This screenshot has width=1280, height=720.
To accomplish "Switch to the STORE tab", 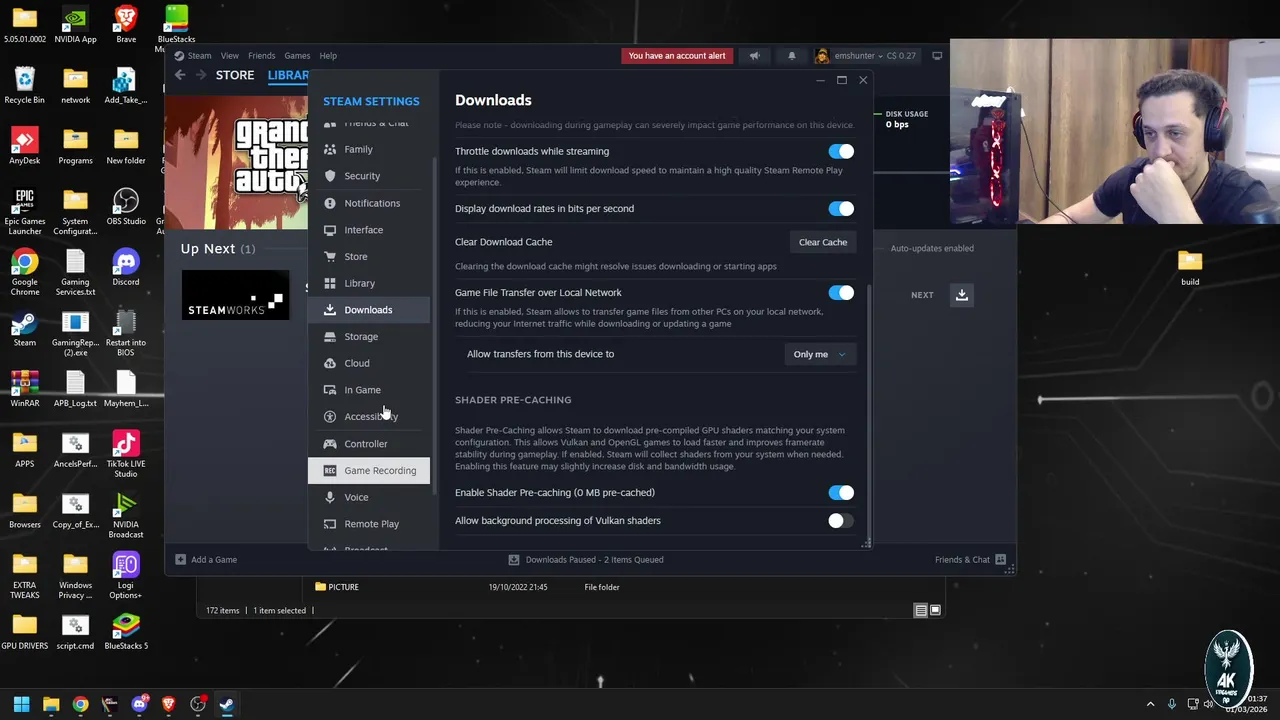I will (235, 75).
